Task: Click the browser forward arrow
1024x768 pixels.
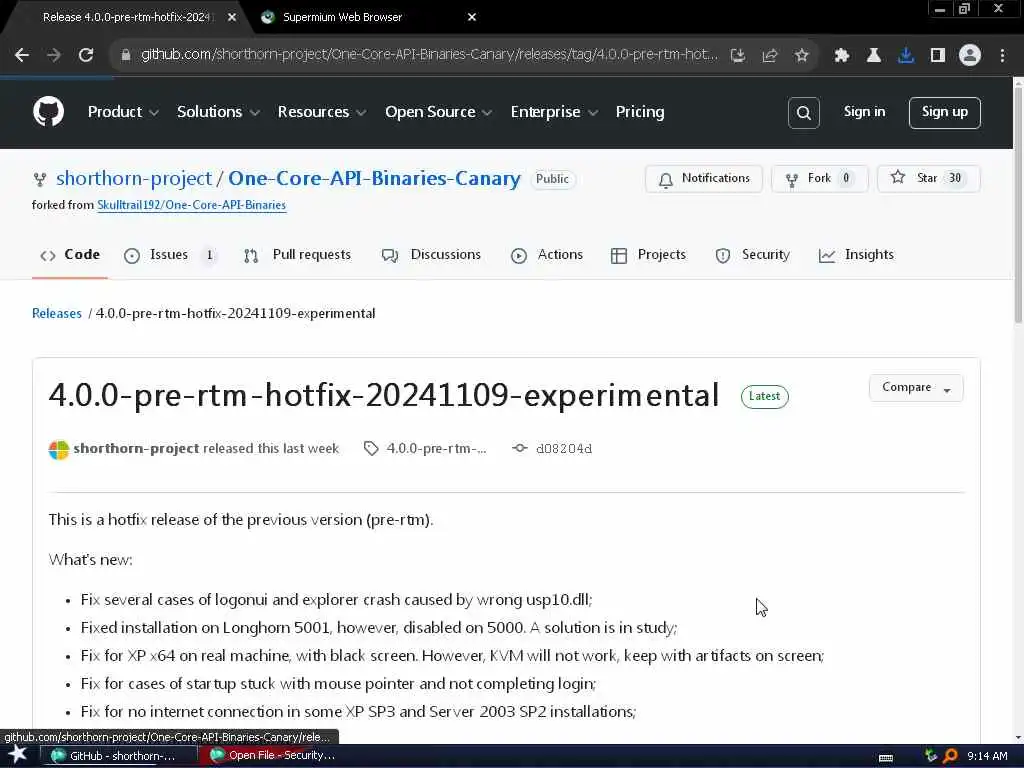Action: (x=54, y=55)
